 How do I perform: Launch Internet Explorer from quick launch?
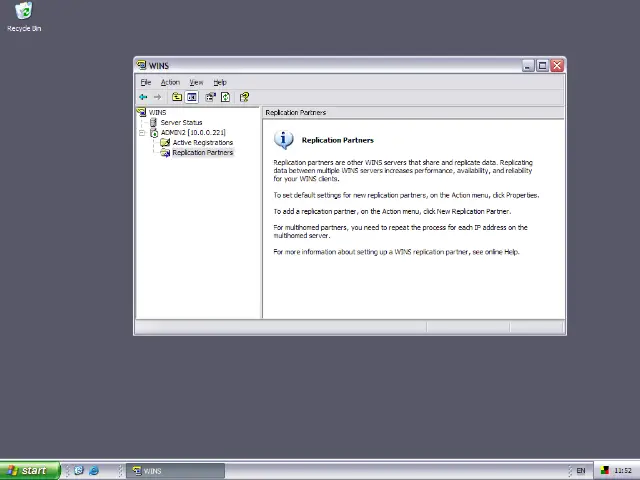point(94,471)
